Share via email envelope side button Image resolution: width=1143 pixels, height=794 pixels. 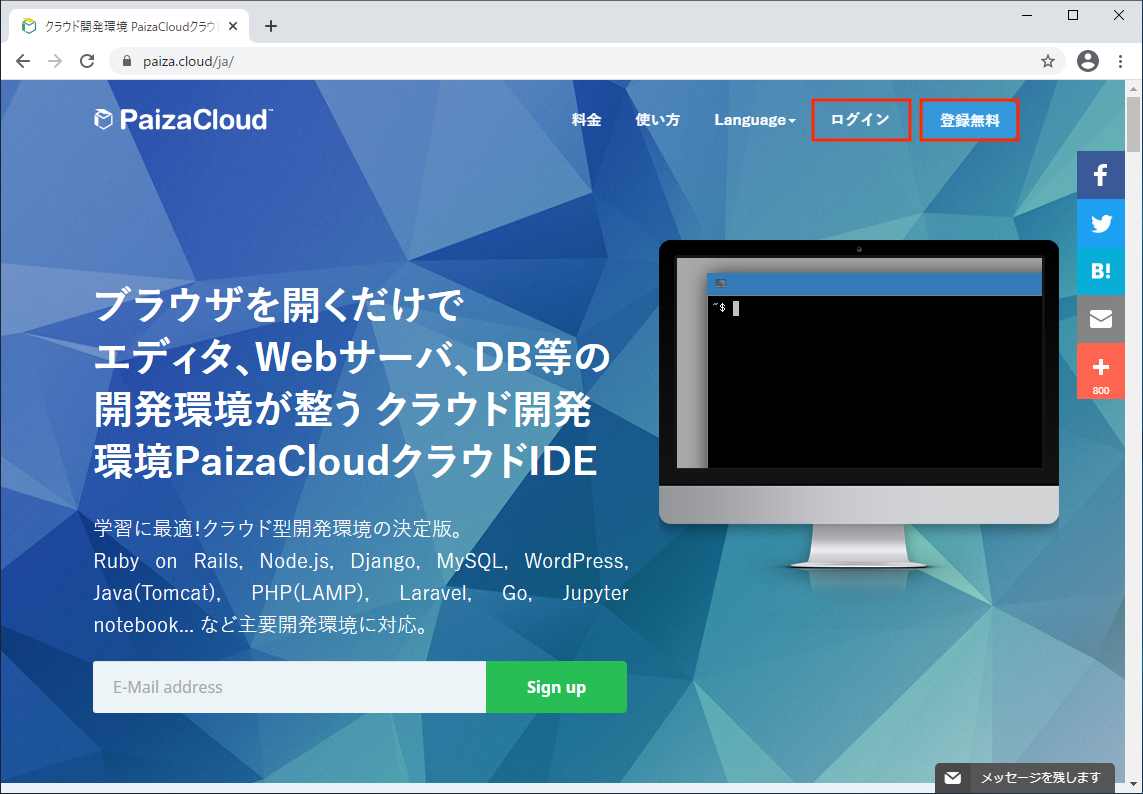1101,319
